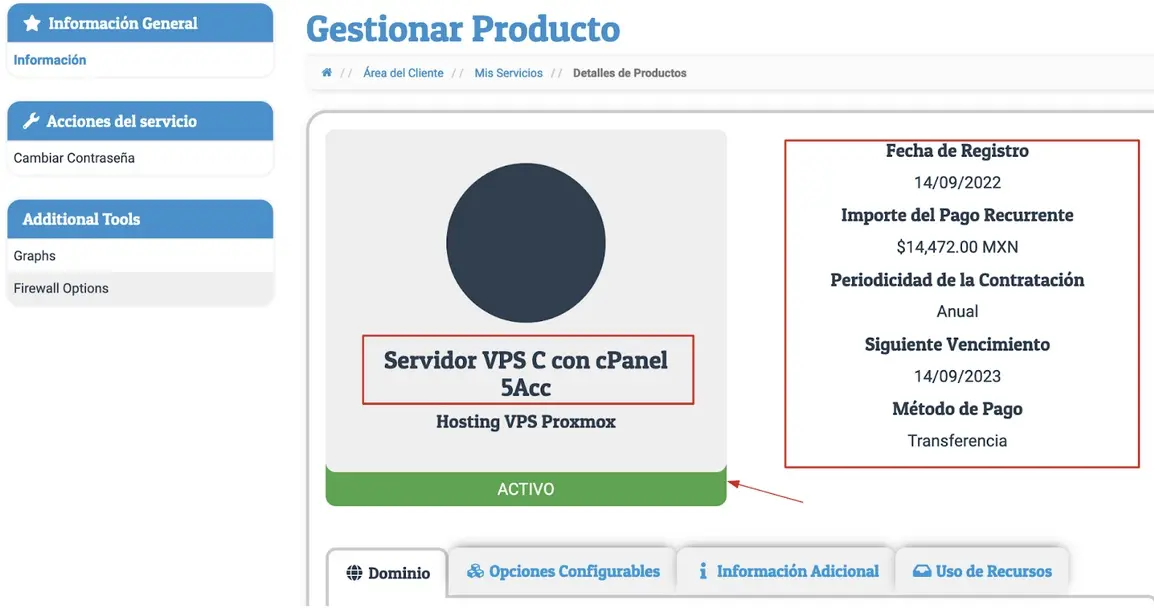
Task: Switch to the Información Adicional tab
Action: 786,571
